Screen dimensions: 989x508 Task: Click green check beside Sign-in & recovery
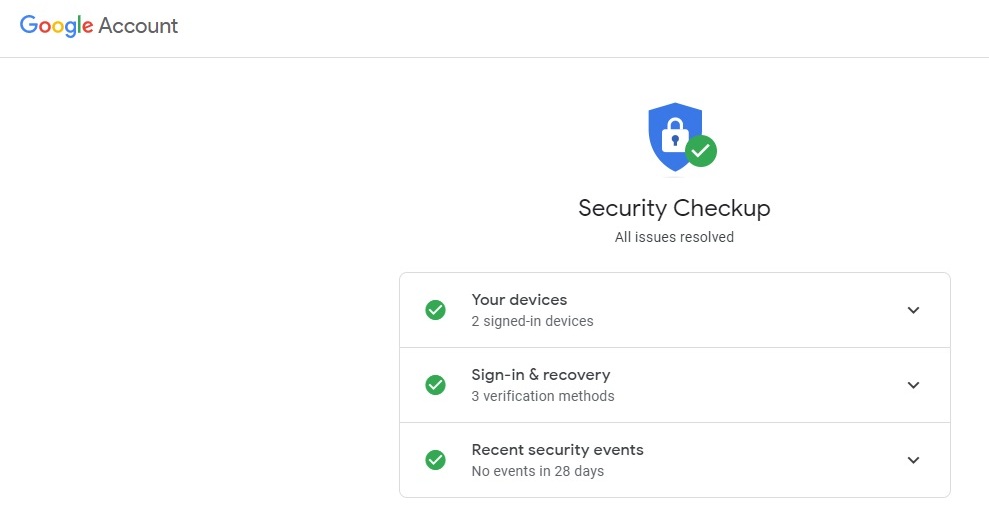435,385
